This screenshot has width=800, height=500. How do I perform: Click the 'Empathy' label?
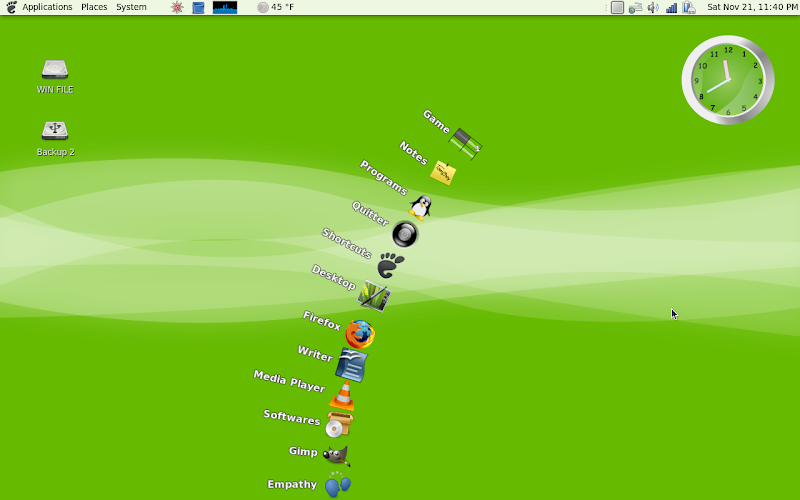(x=292, y=484)
